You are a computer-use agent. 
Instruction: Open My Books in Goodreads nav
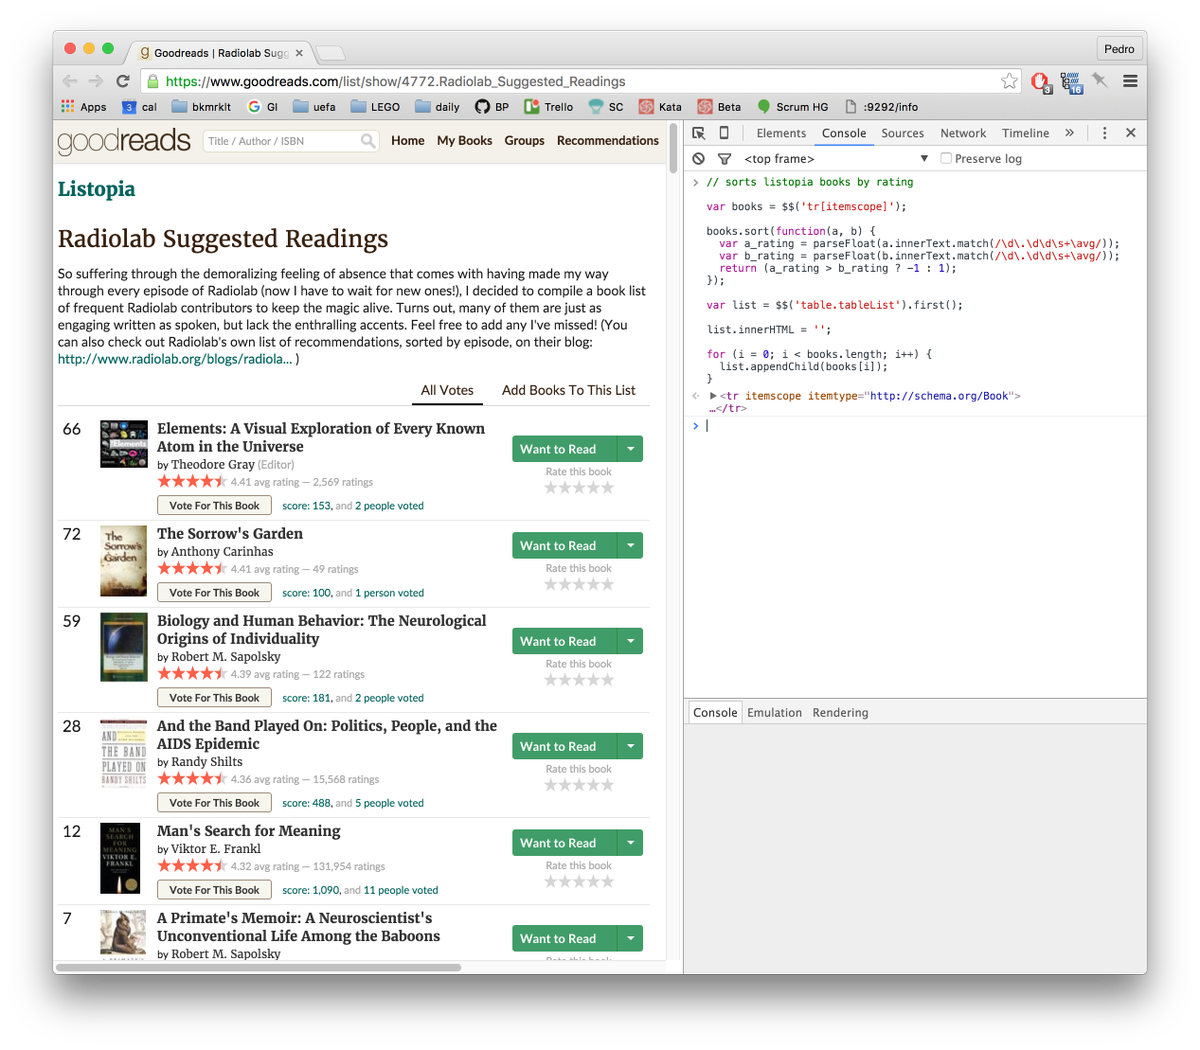(x=465, y=141)
